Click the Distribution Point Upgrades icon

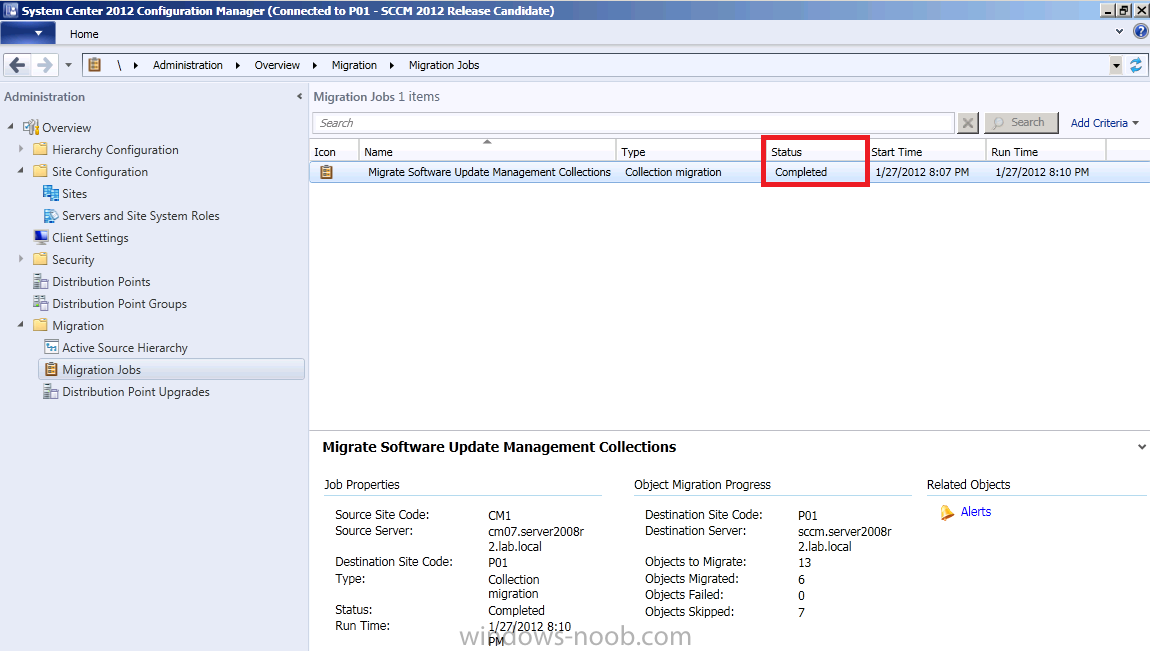[51, 391]
